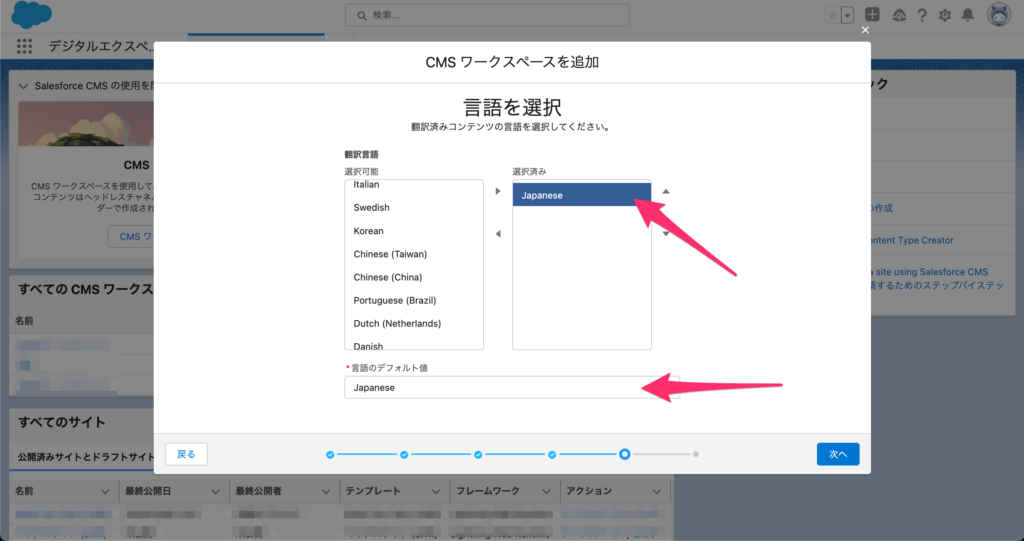The height and width of the screenshot is (541, 1024).
Task: Click the global search field
Action: (x=487, y=15)
